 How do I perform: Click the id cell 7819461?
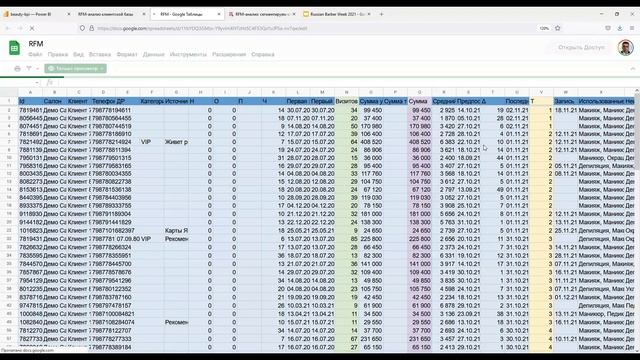pyautogui.click(x=30, y=110)
